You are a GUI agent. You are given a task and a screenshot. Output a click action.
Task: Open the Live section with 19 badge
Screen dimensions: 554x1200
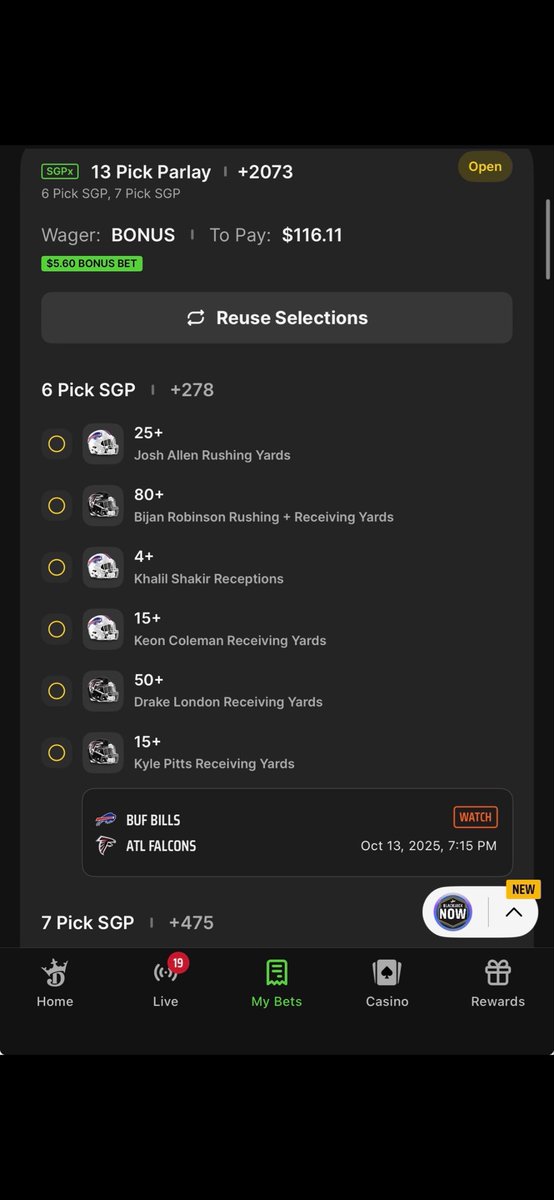click(x=166, y=982)
